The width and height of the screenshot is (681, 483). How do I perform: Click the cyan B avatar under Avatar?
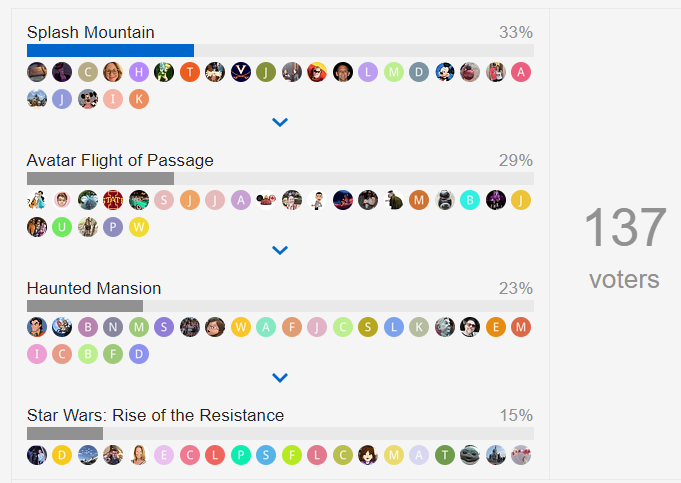470,200
